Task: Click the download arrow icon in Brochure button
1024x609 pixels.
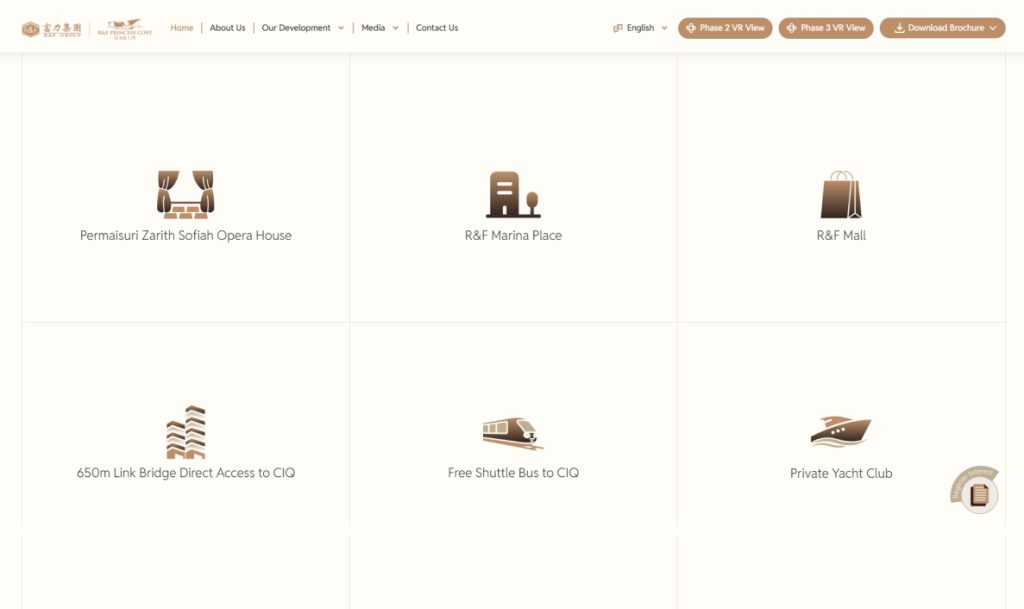Action: [899, 28]
